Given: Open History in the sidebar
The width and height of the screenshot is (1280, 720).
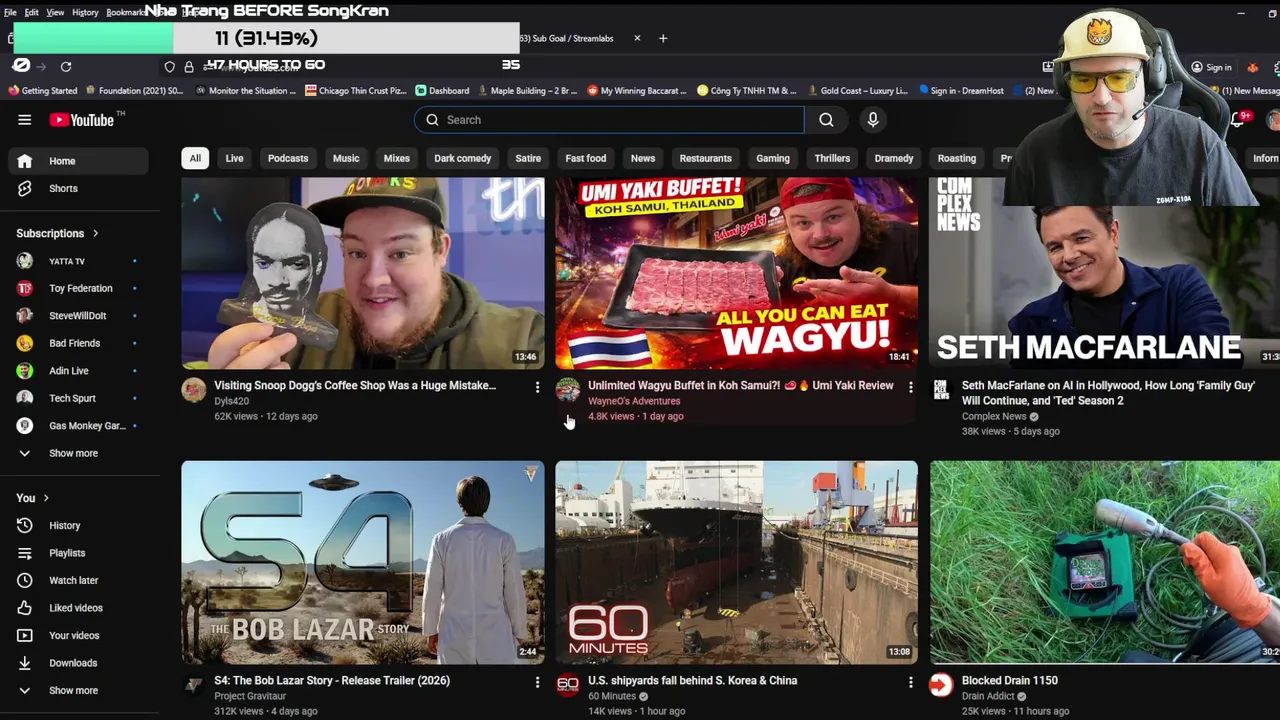Looking at the screenshot, I should pyautogui.click(x=78, y=525).
